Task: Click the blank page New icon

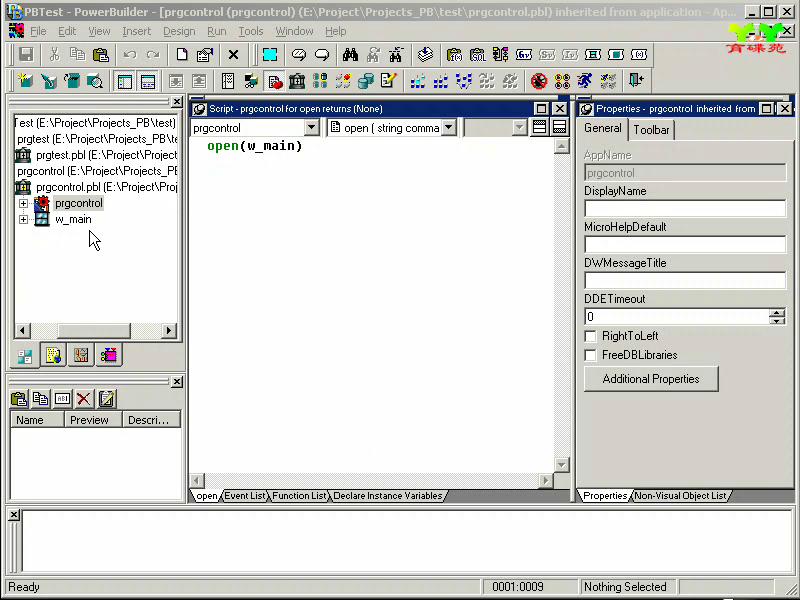Action: [x=182, y=55]
